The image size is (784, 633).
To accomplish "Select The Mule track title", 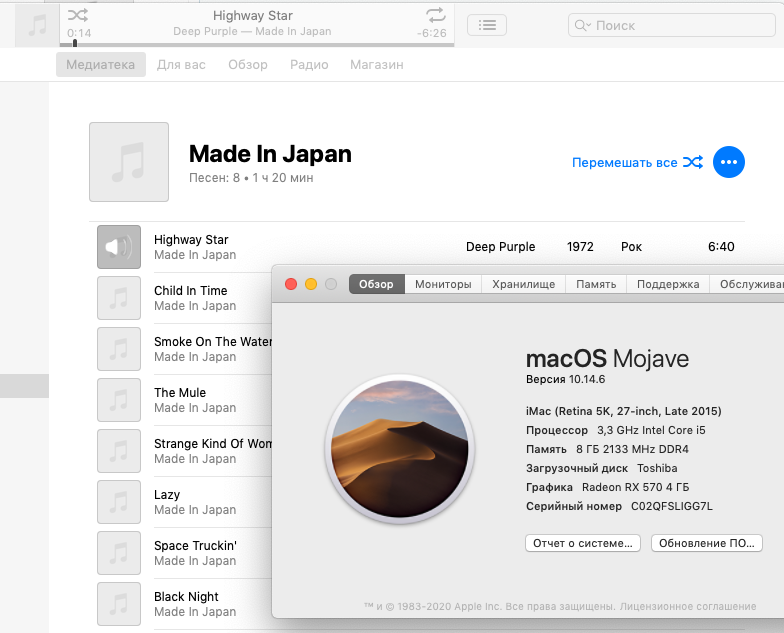I will (180, 392).
